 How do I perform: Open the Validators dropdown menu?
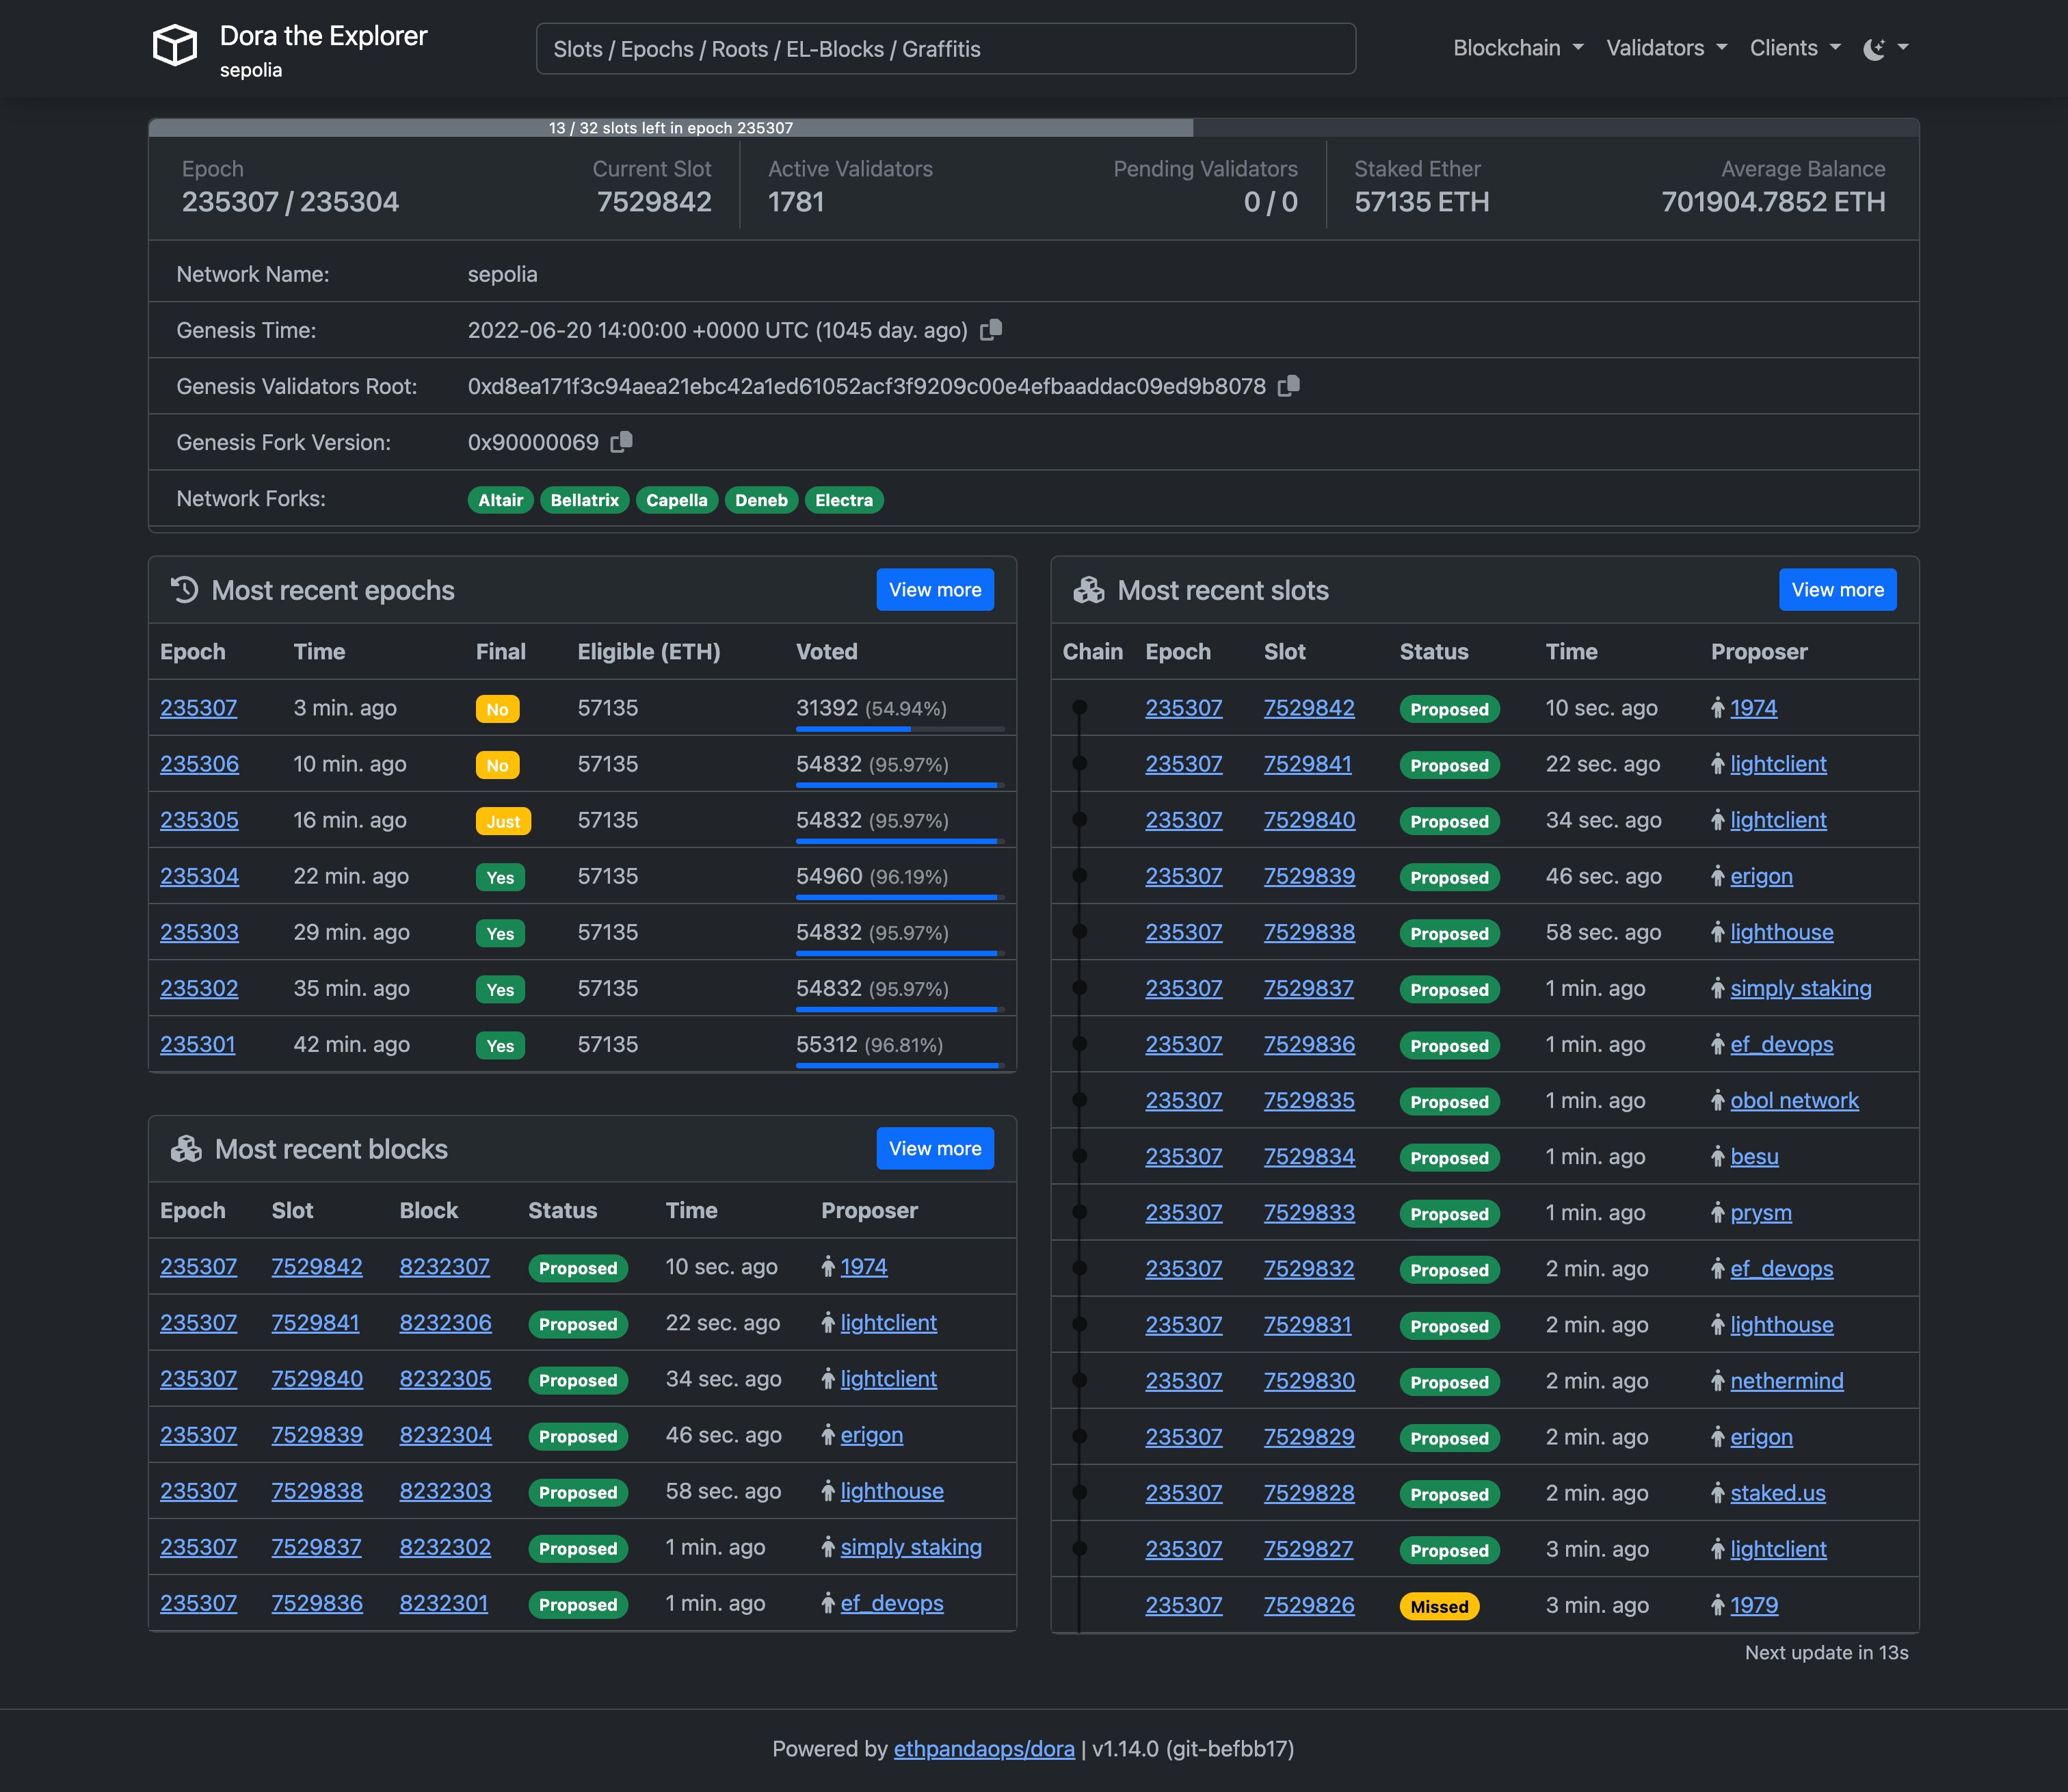(1666, 48)
